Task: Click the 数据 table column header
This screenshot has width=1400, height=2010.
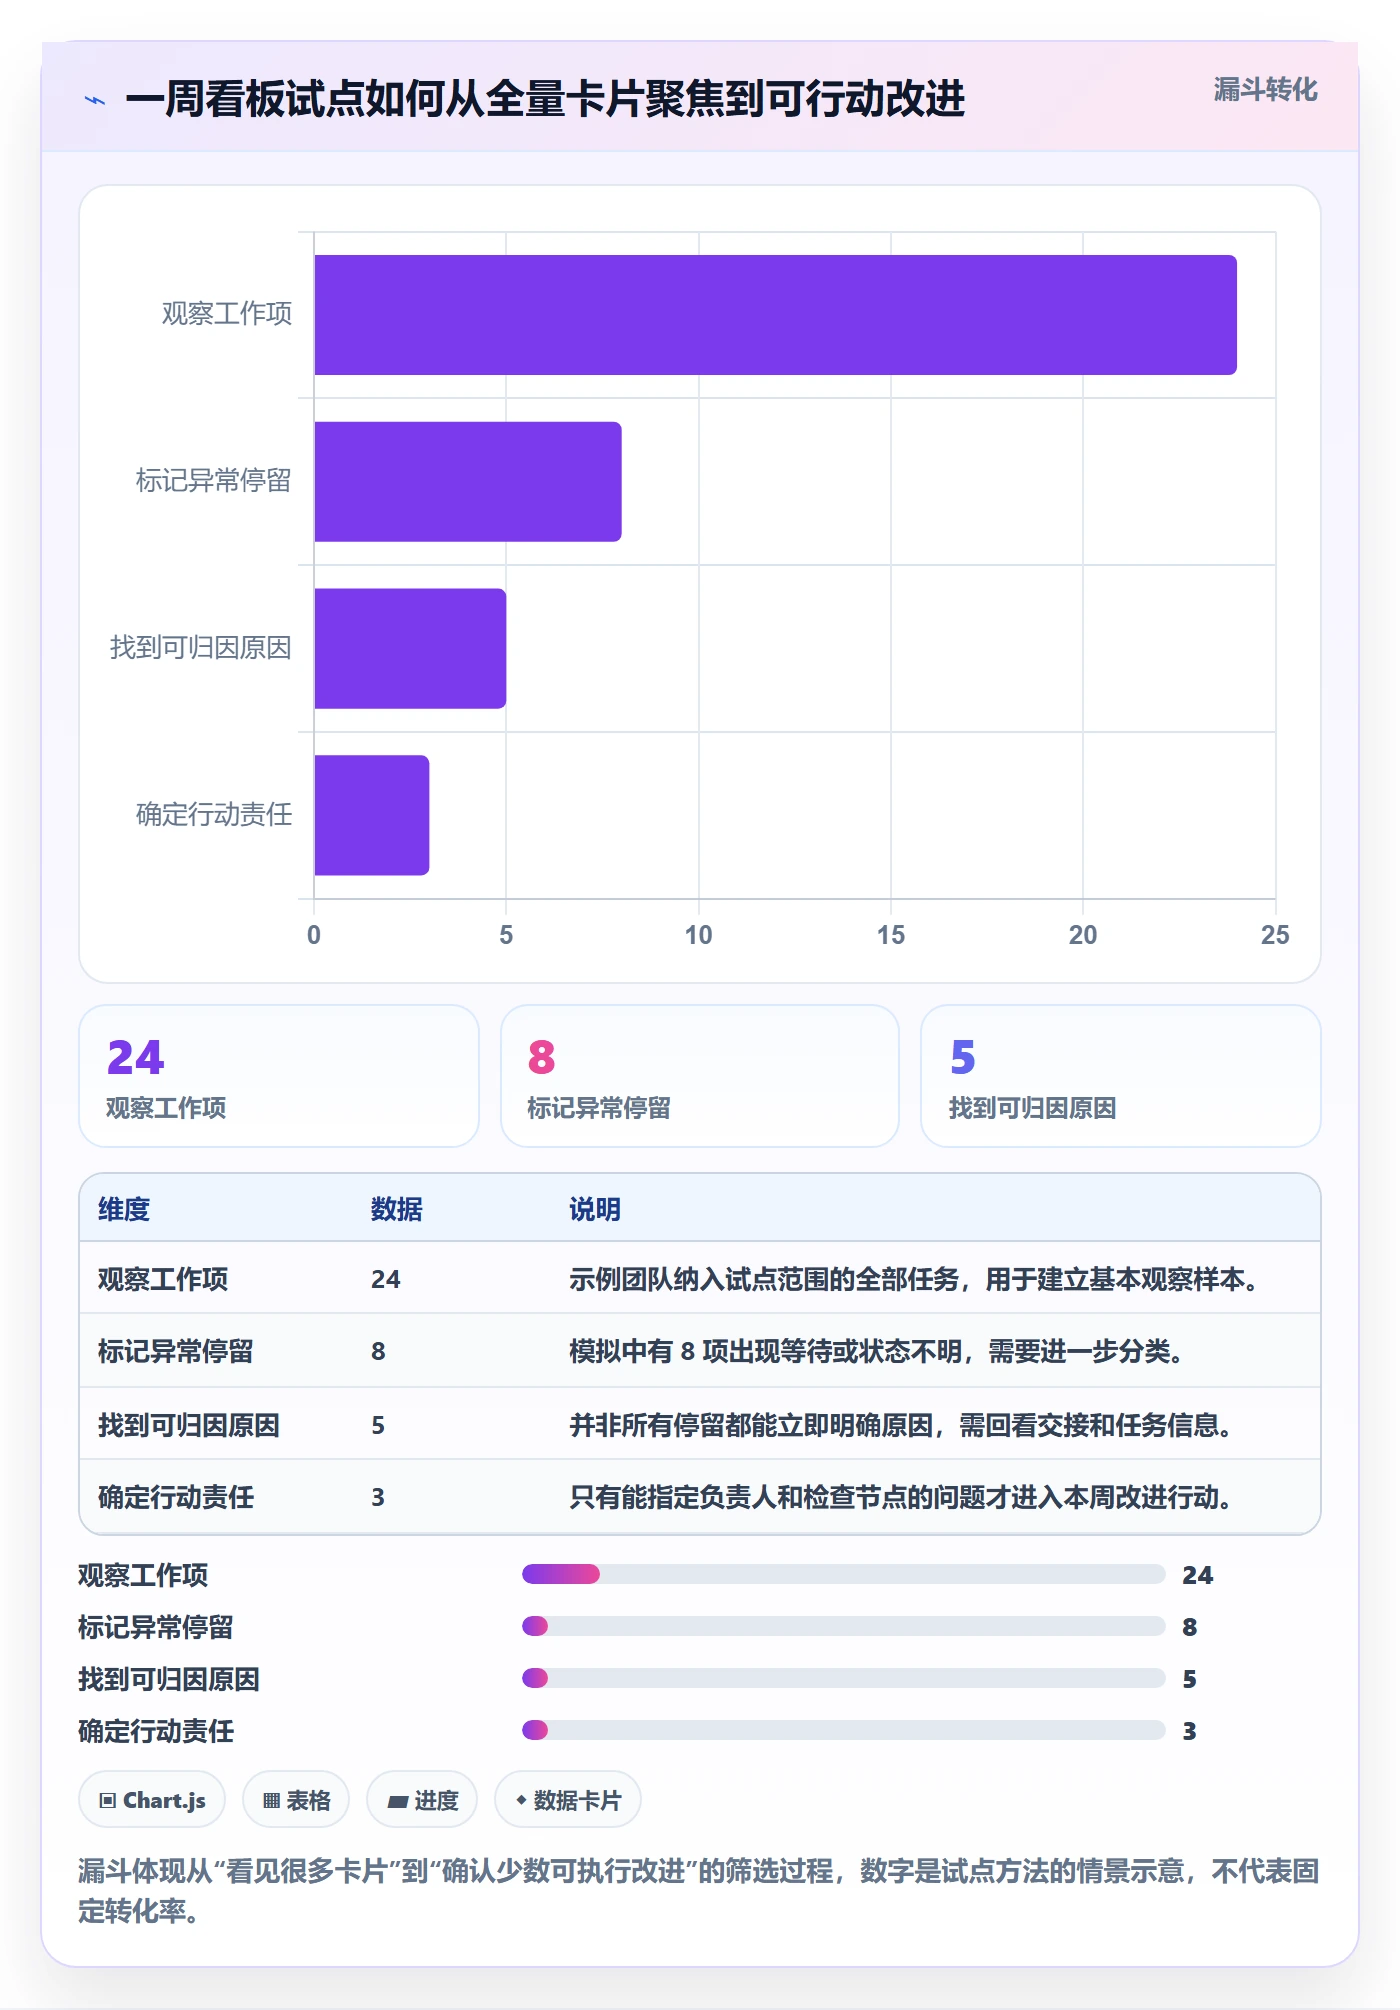Action: click(397, 1209)
